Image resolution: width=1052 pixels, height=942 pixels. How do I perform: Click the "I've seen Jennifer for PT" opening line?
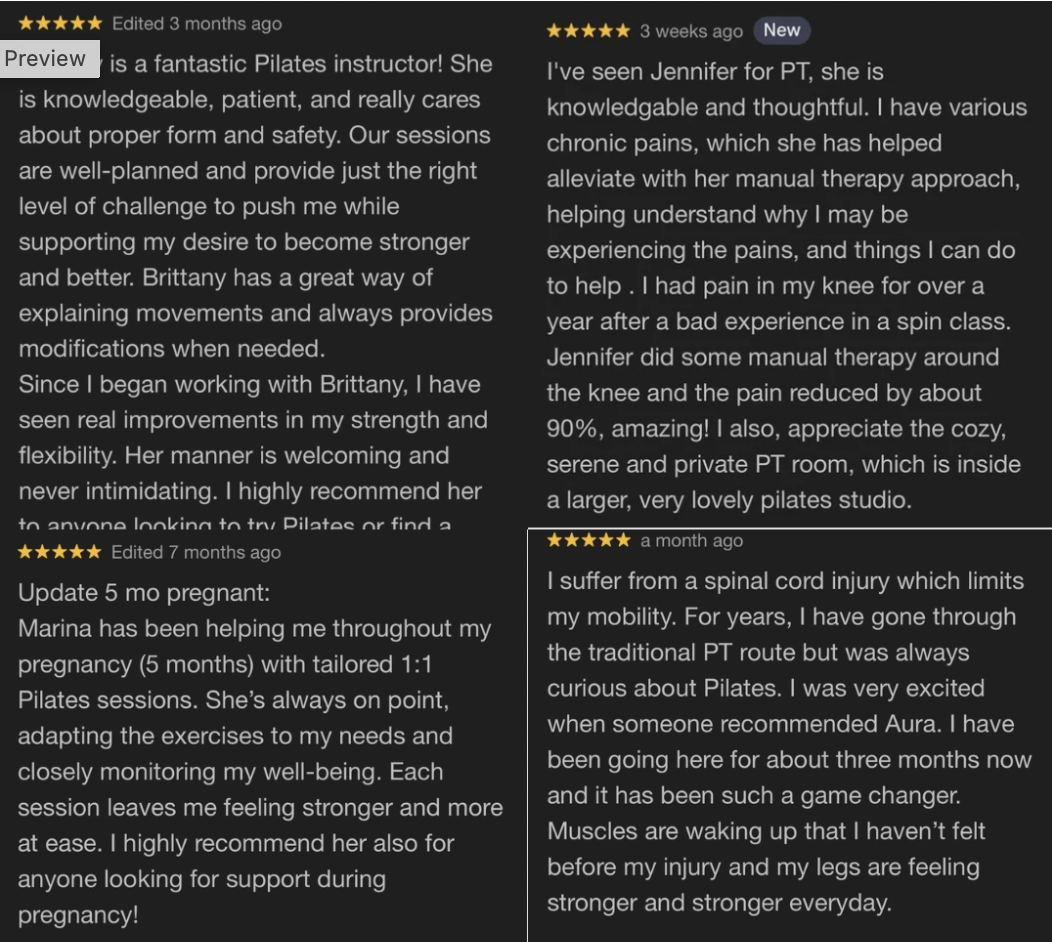coord(715,72)
